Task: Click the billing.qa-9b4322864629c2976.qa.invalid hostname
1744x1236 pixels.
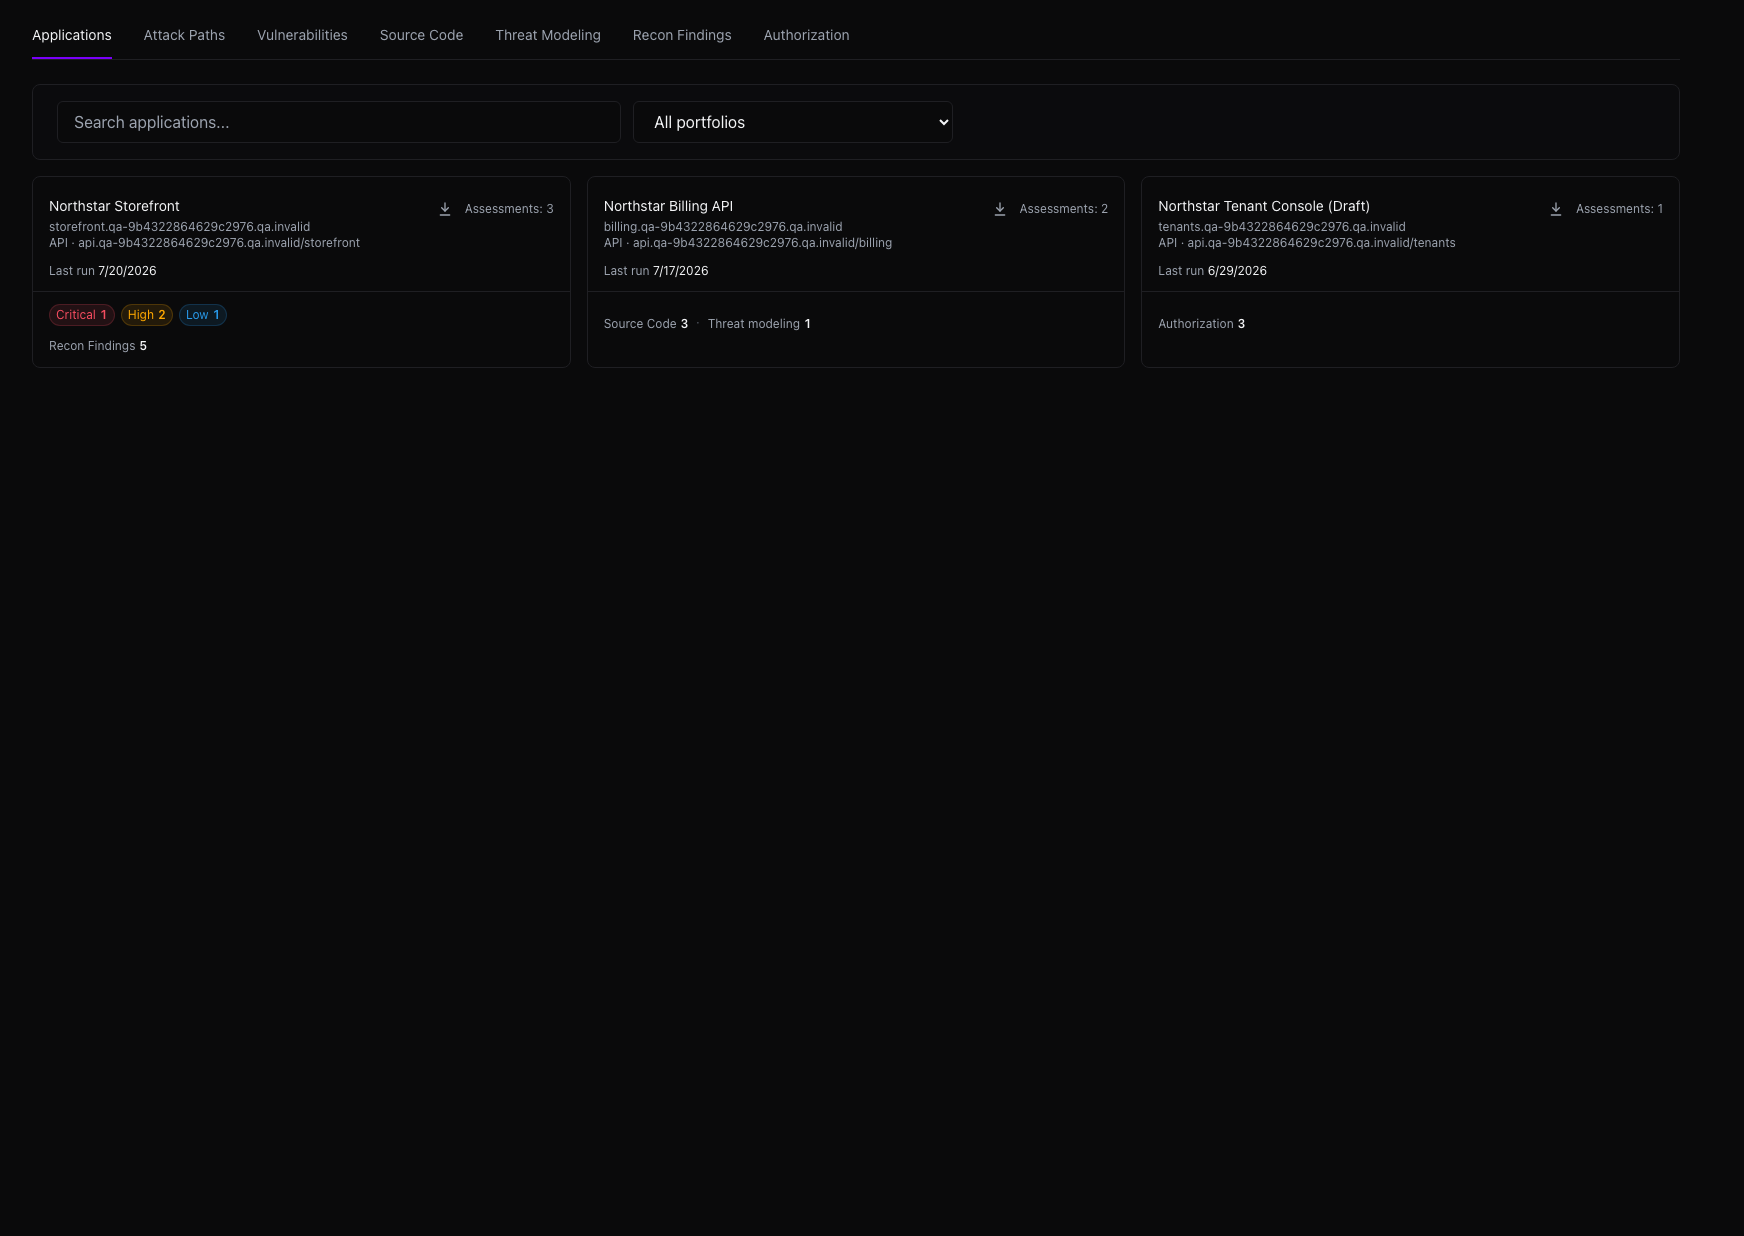Action: tap(723, 227)
